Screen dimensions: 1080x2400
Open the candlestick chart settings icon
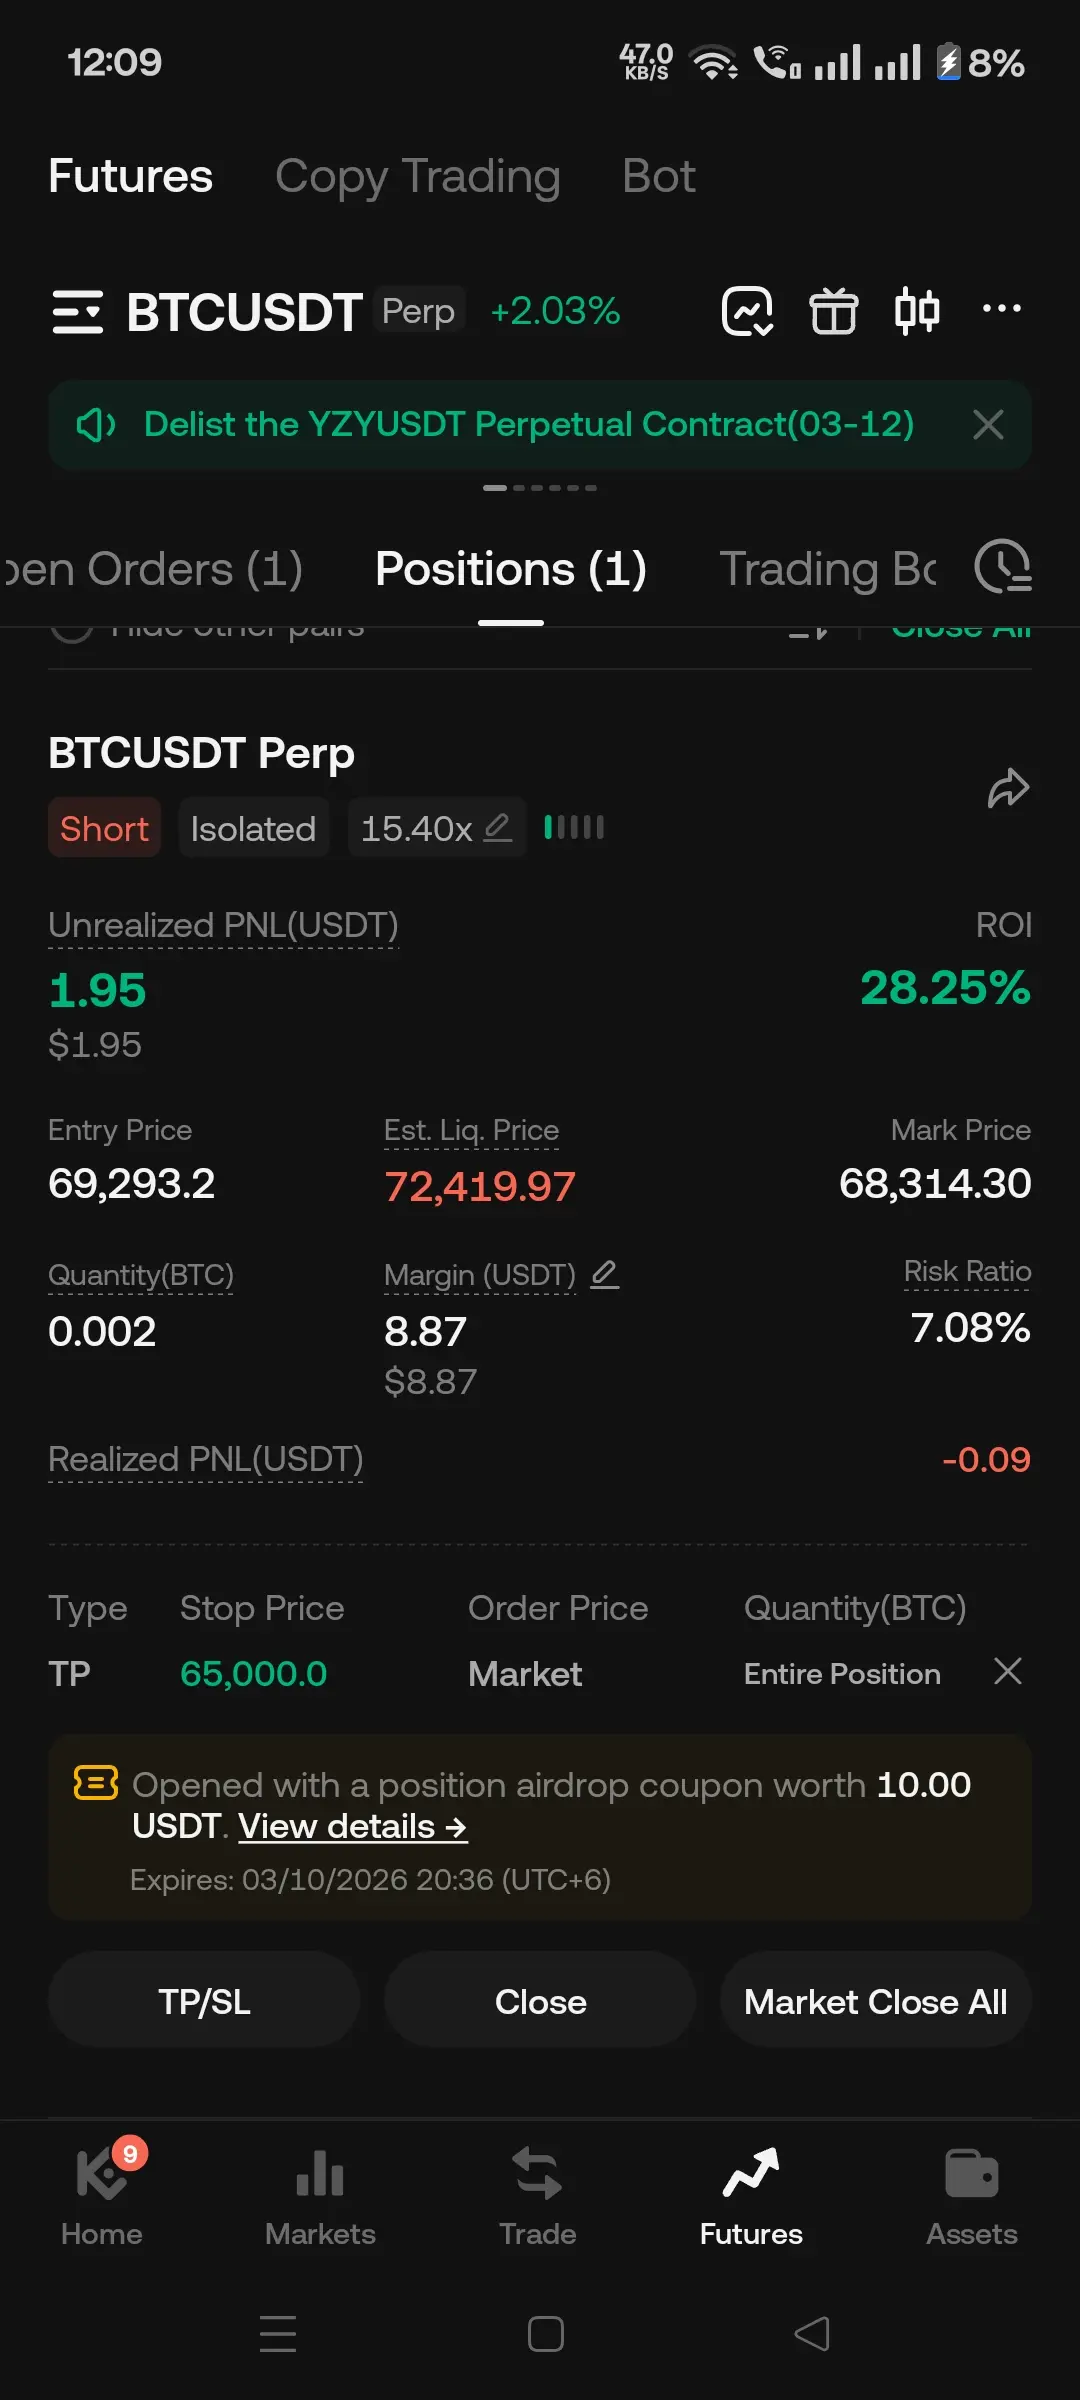coord(916,311)
